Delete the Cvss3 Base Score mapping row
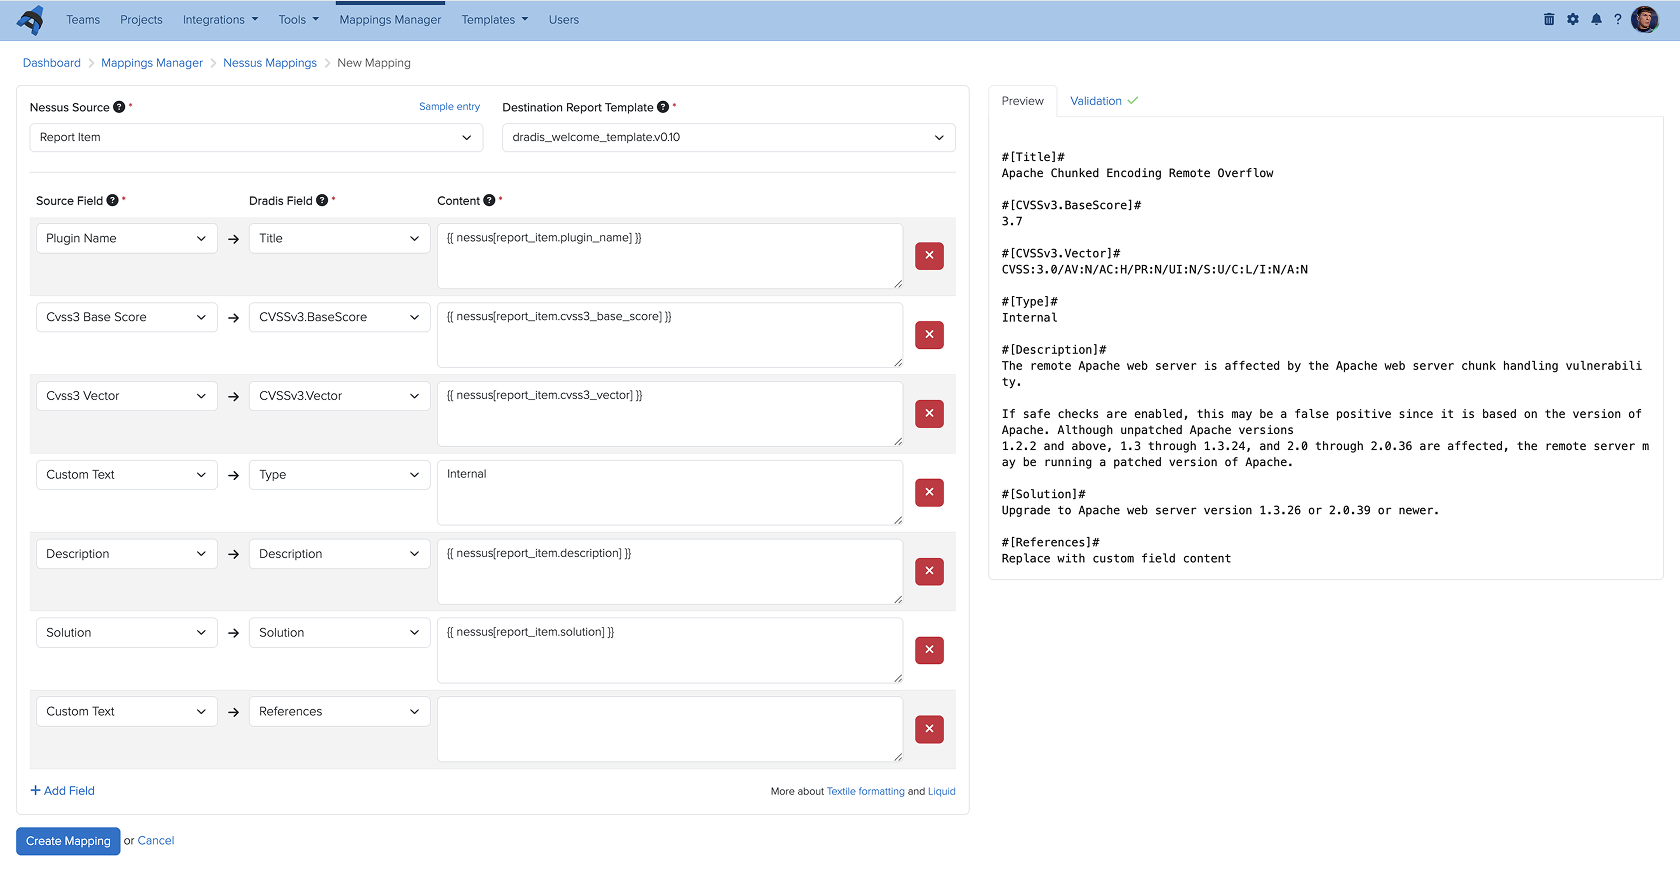This screenshot has width=1680, height=879. coord(929,335)
